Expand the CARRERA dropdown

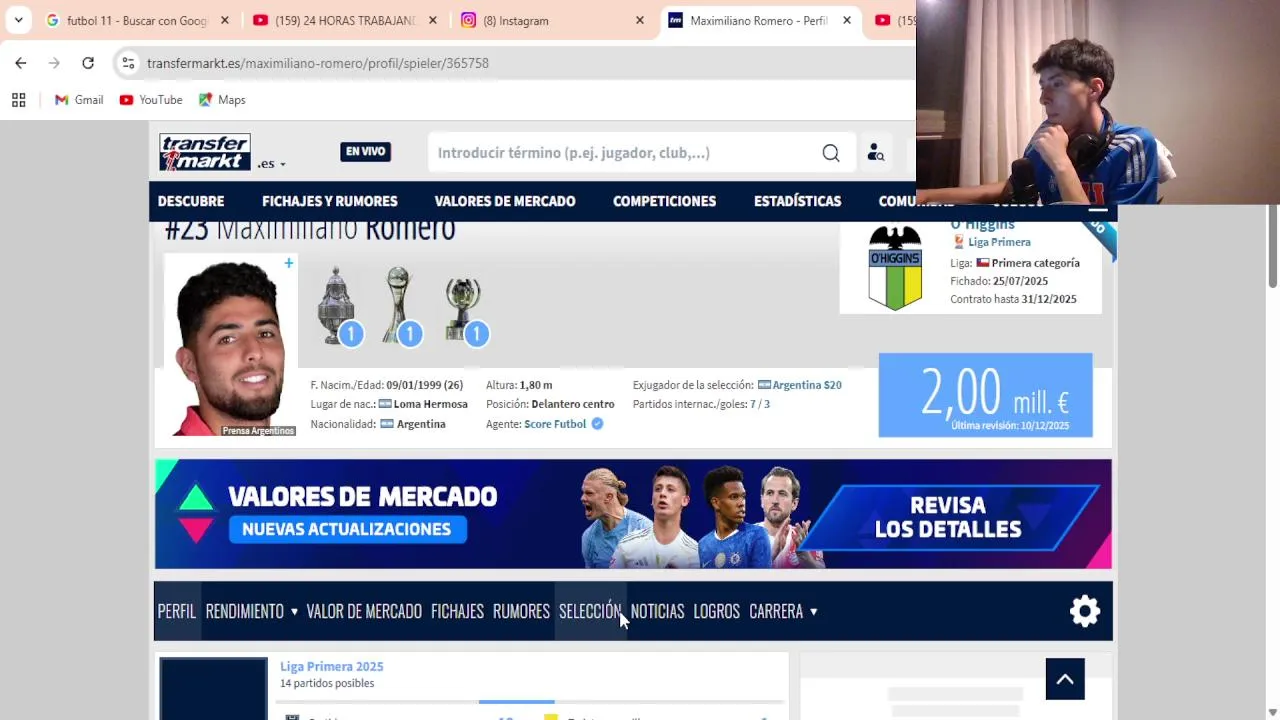(783, 611)
